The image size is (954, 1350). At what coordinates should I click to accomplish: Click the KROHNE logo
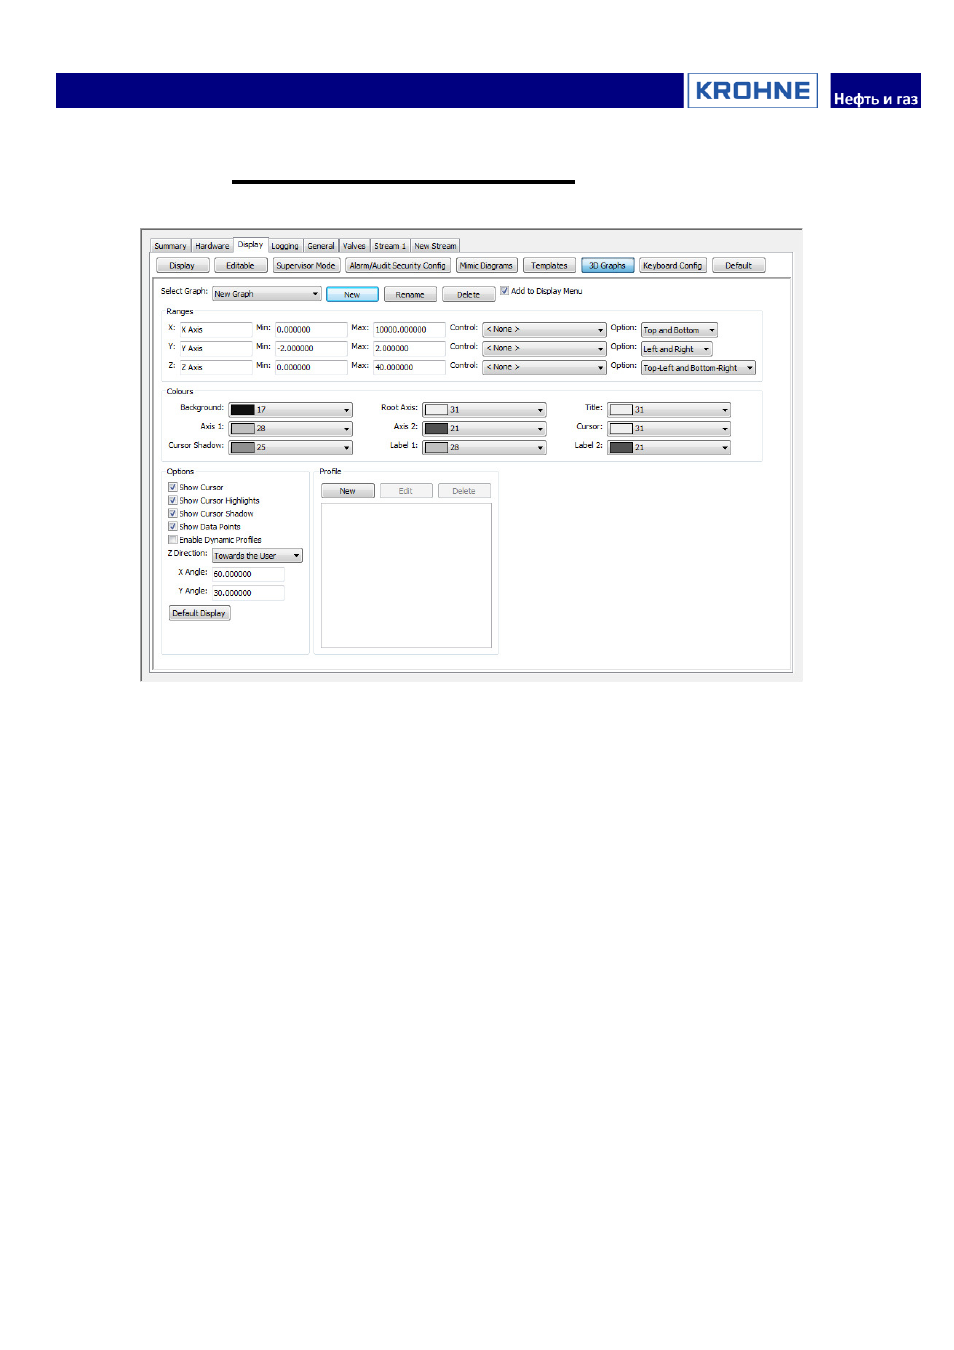(x=752, y=90)
